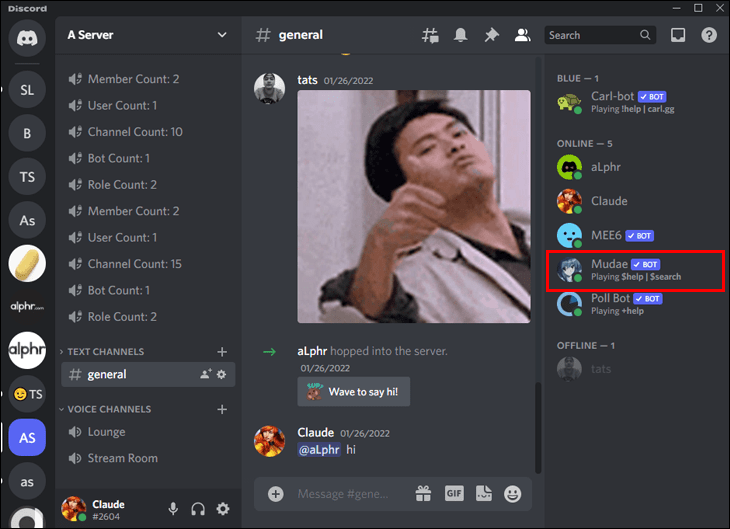Open Claude username in chat message
Viewport: 730px width, 529px height.
pyautogui.click(x=316, y=433)
